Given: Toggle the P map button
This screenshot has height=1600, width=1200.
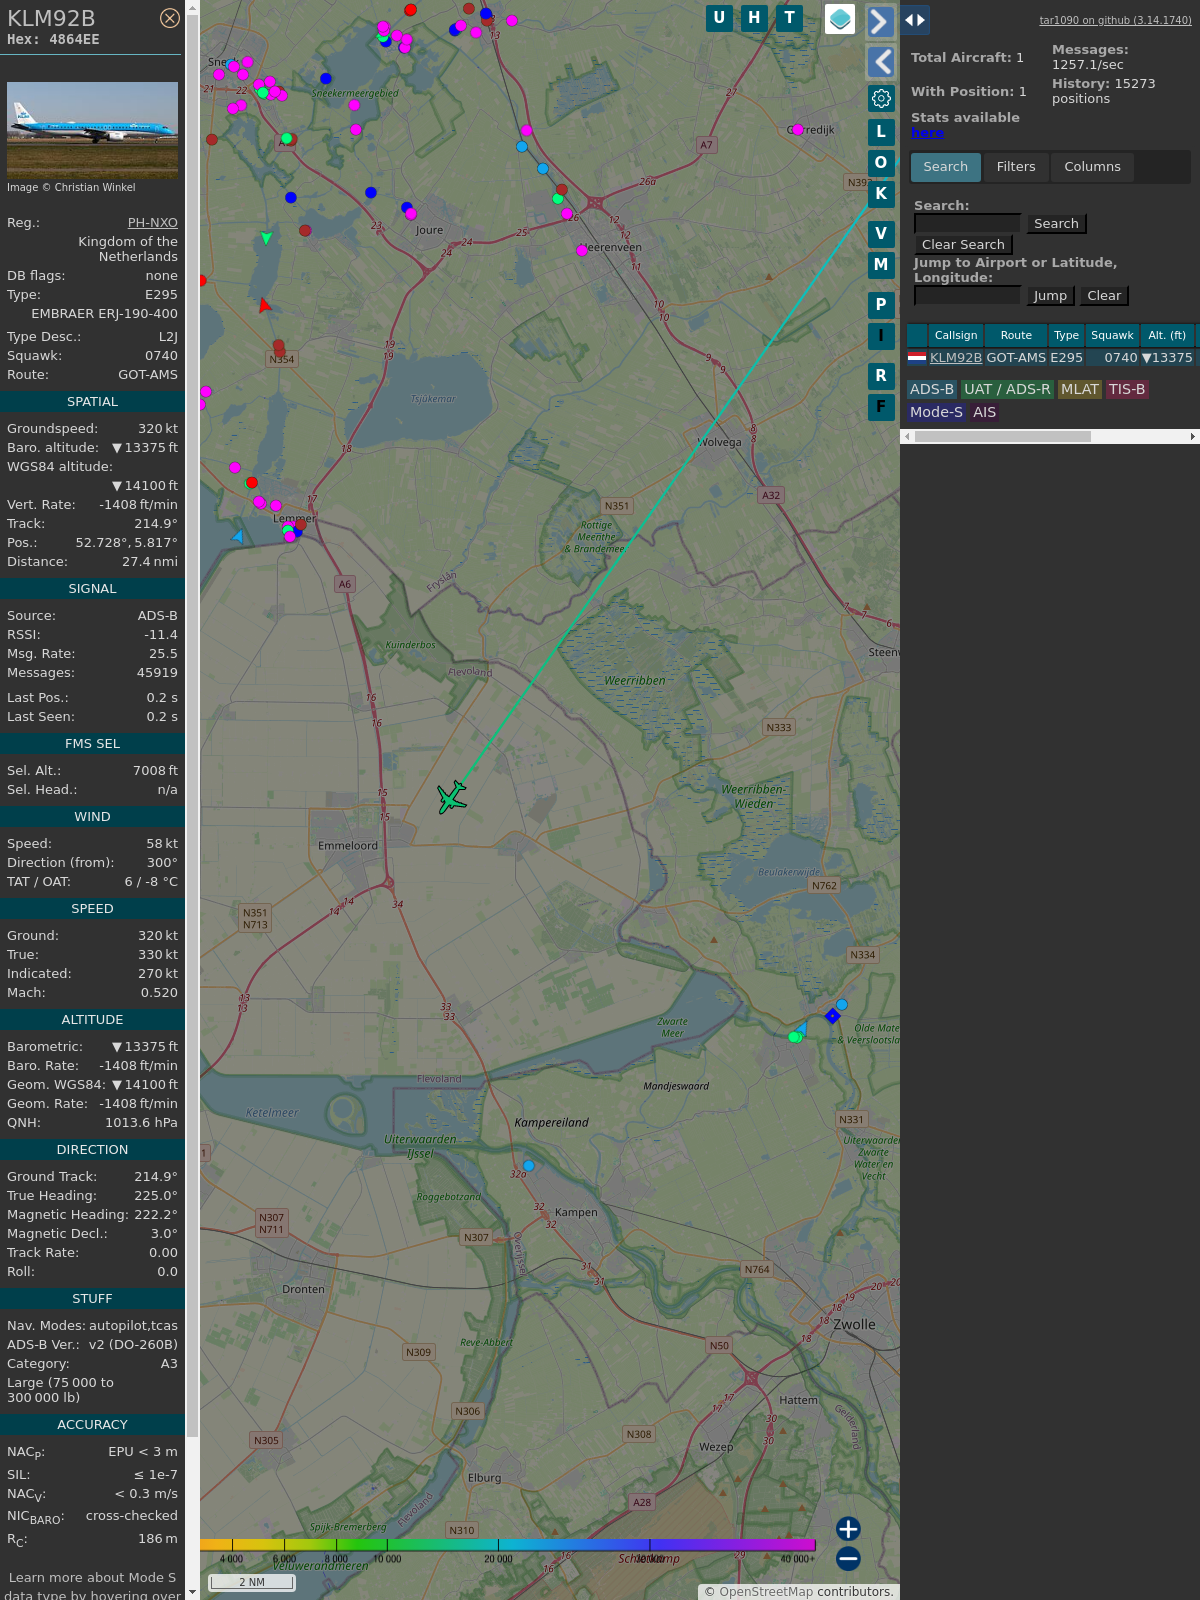Looking at the screenshot, I should point(881,305).
